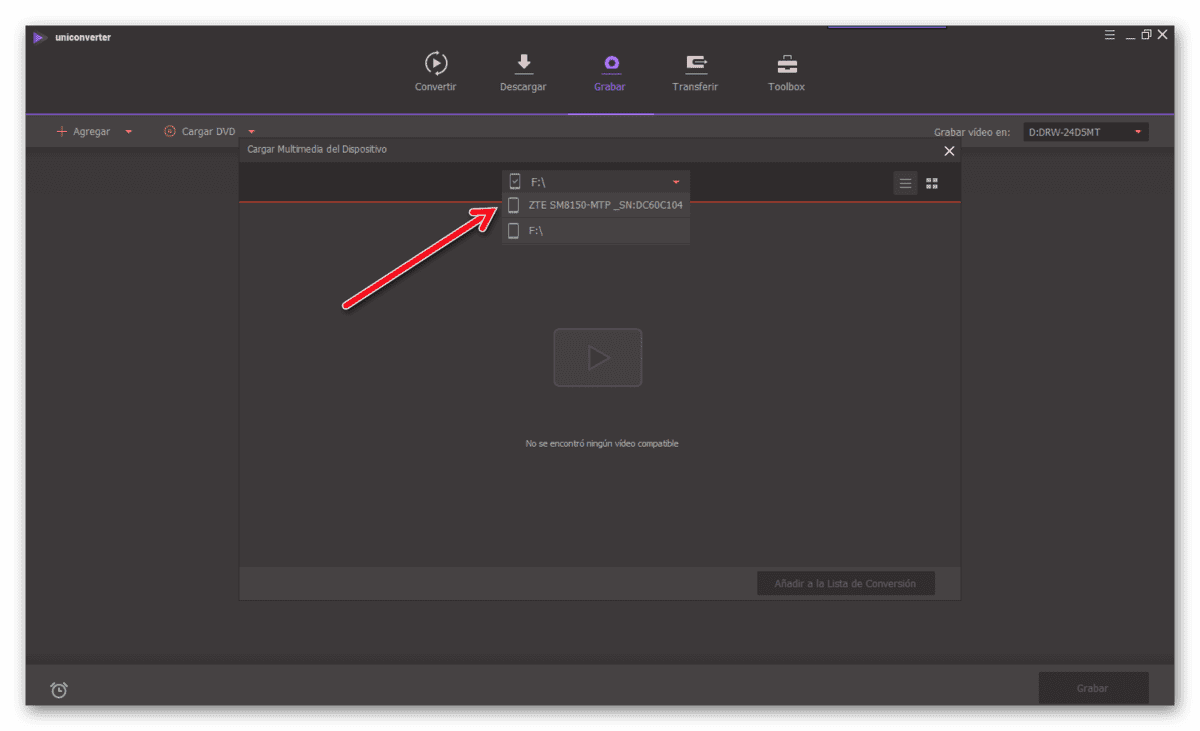Expand the Agregar dropdown arrow
The height and width of the screenshot is (731, 1200).
(x=128, y=132)
